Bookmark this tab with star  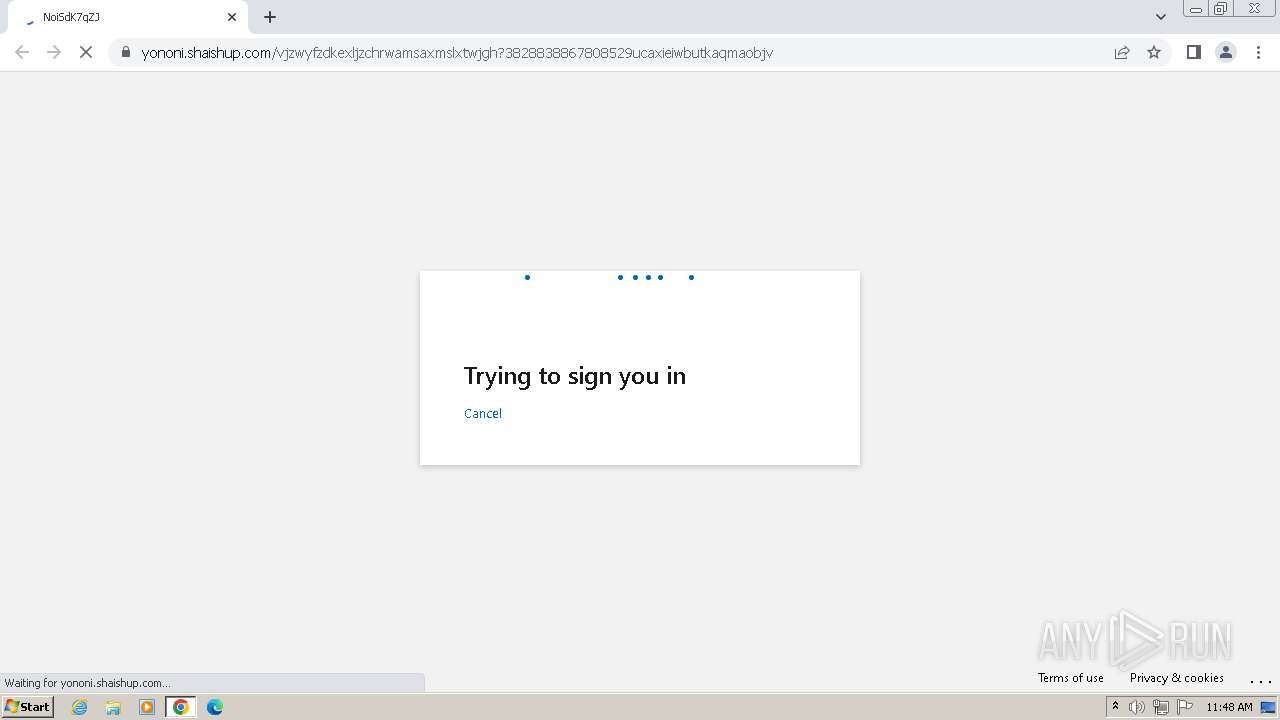(1154, 52)
